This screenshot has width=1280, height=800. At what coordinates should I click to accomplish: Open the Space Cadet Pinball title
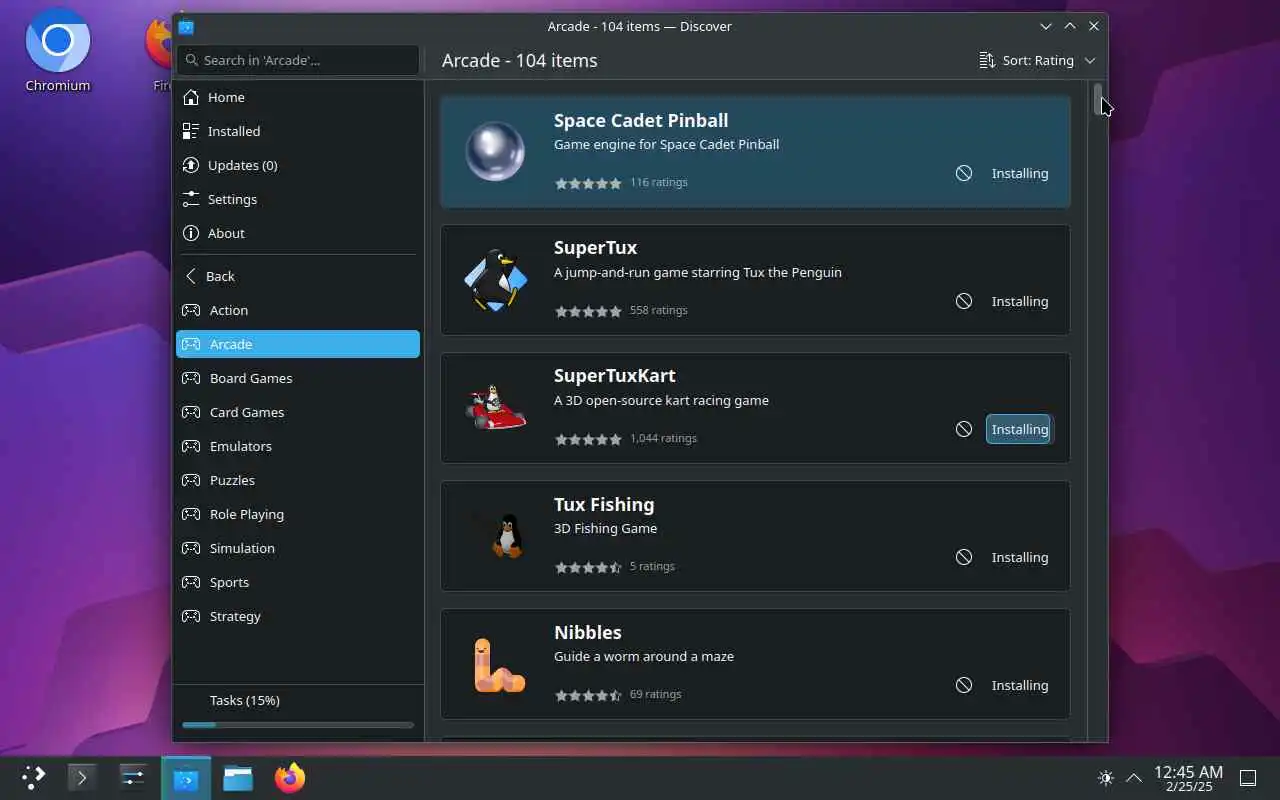pyautogui.click(x=641, y=120)
